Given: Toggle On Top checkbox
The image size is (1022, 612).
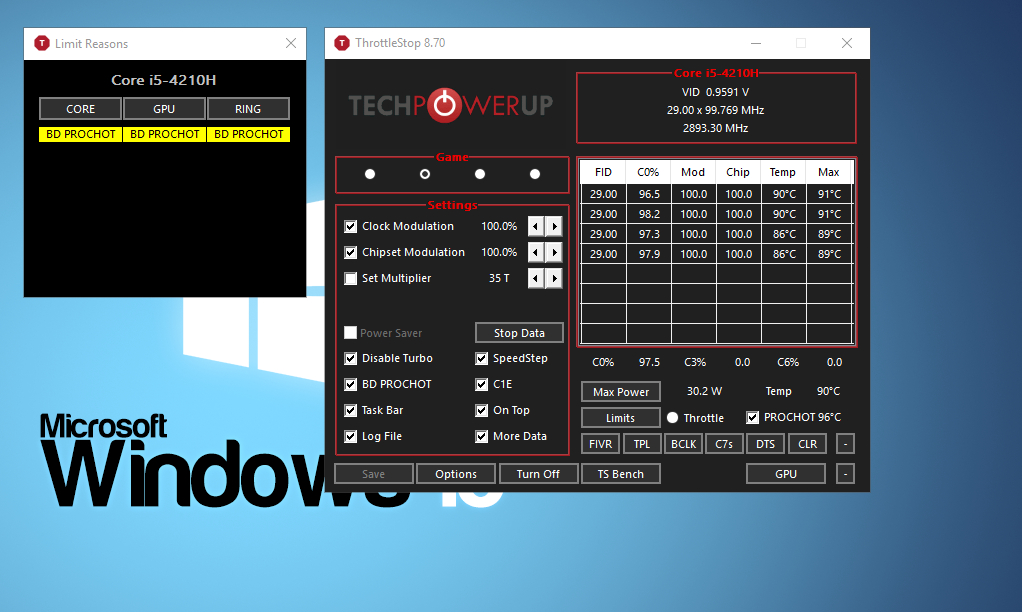Looking at the screenshot, I should pos(482,411).
